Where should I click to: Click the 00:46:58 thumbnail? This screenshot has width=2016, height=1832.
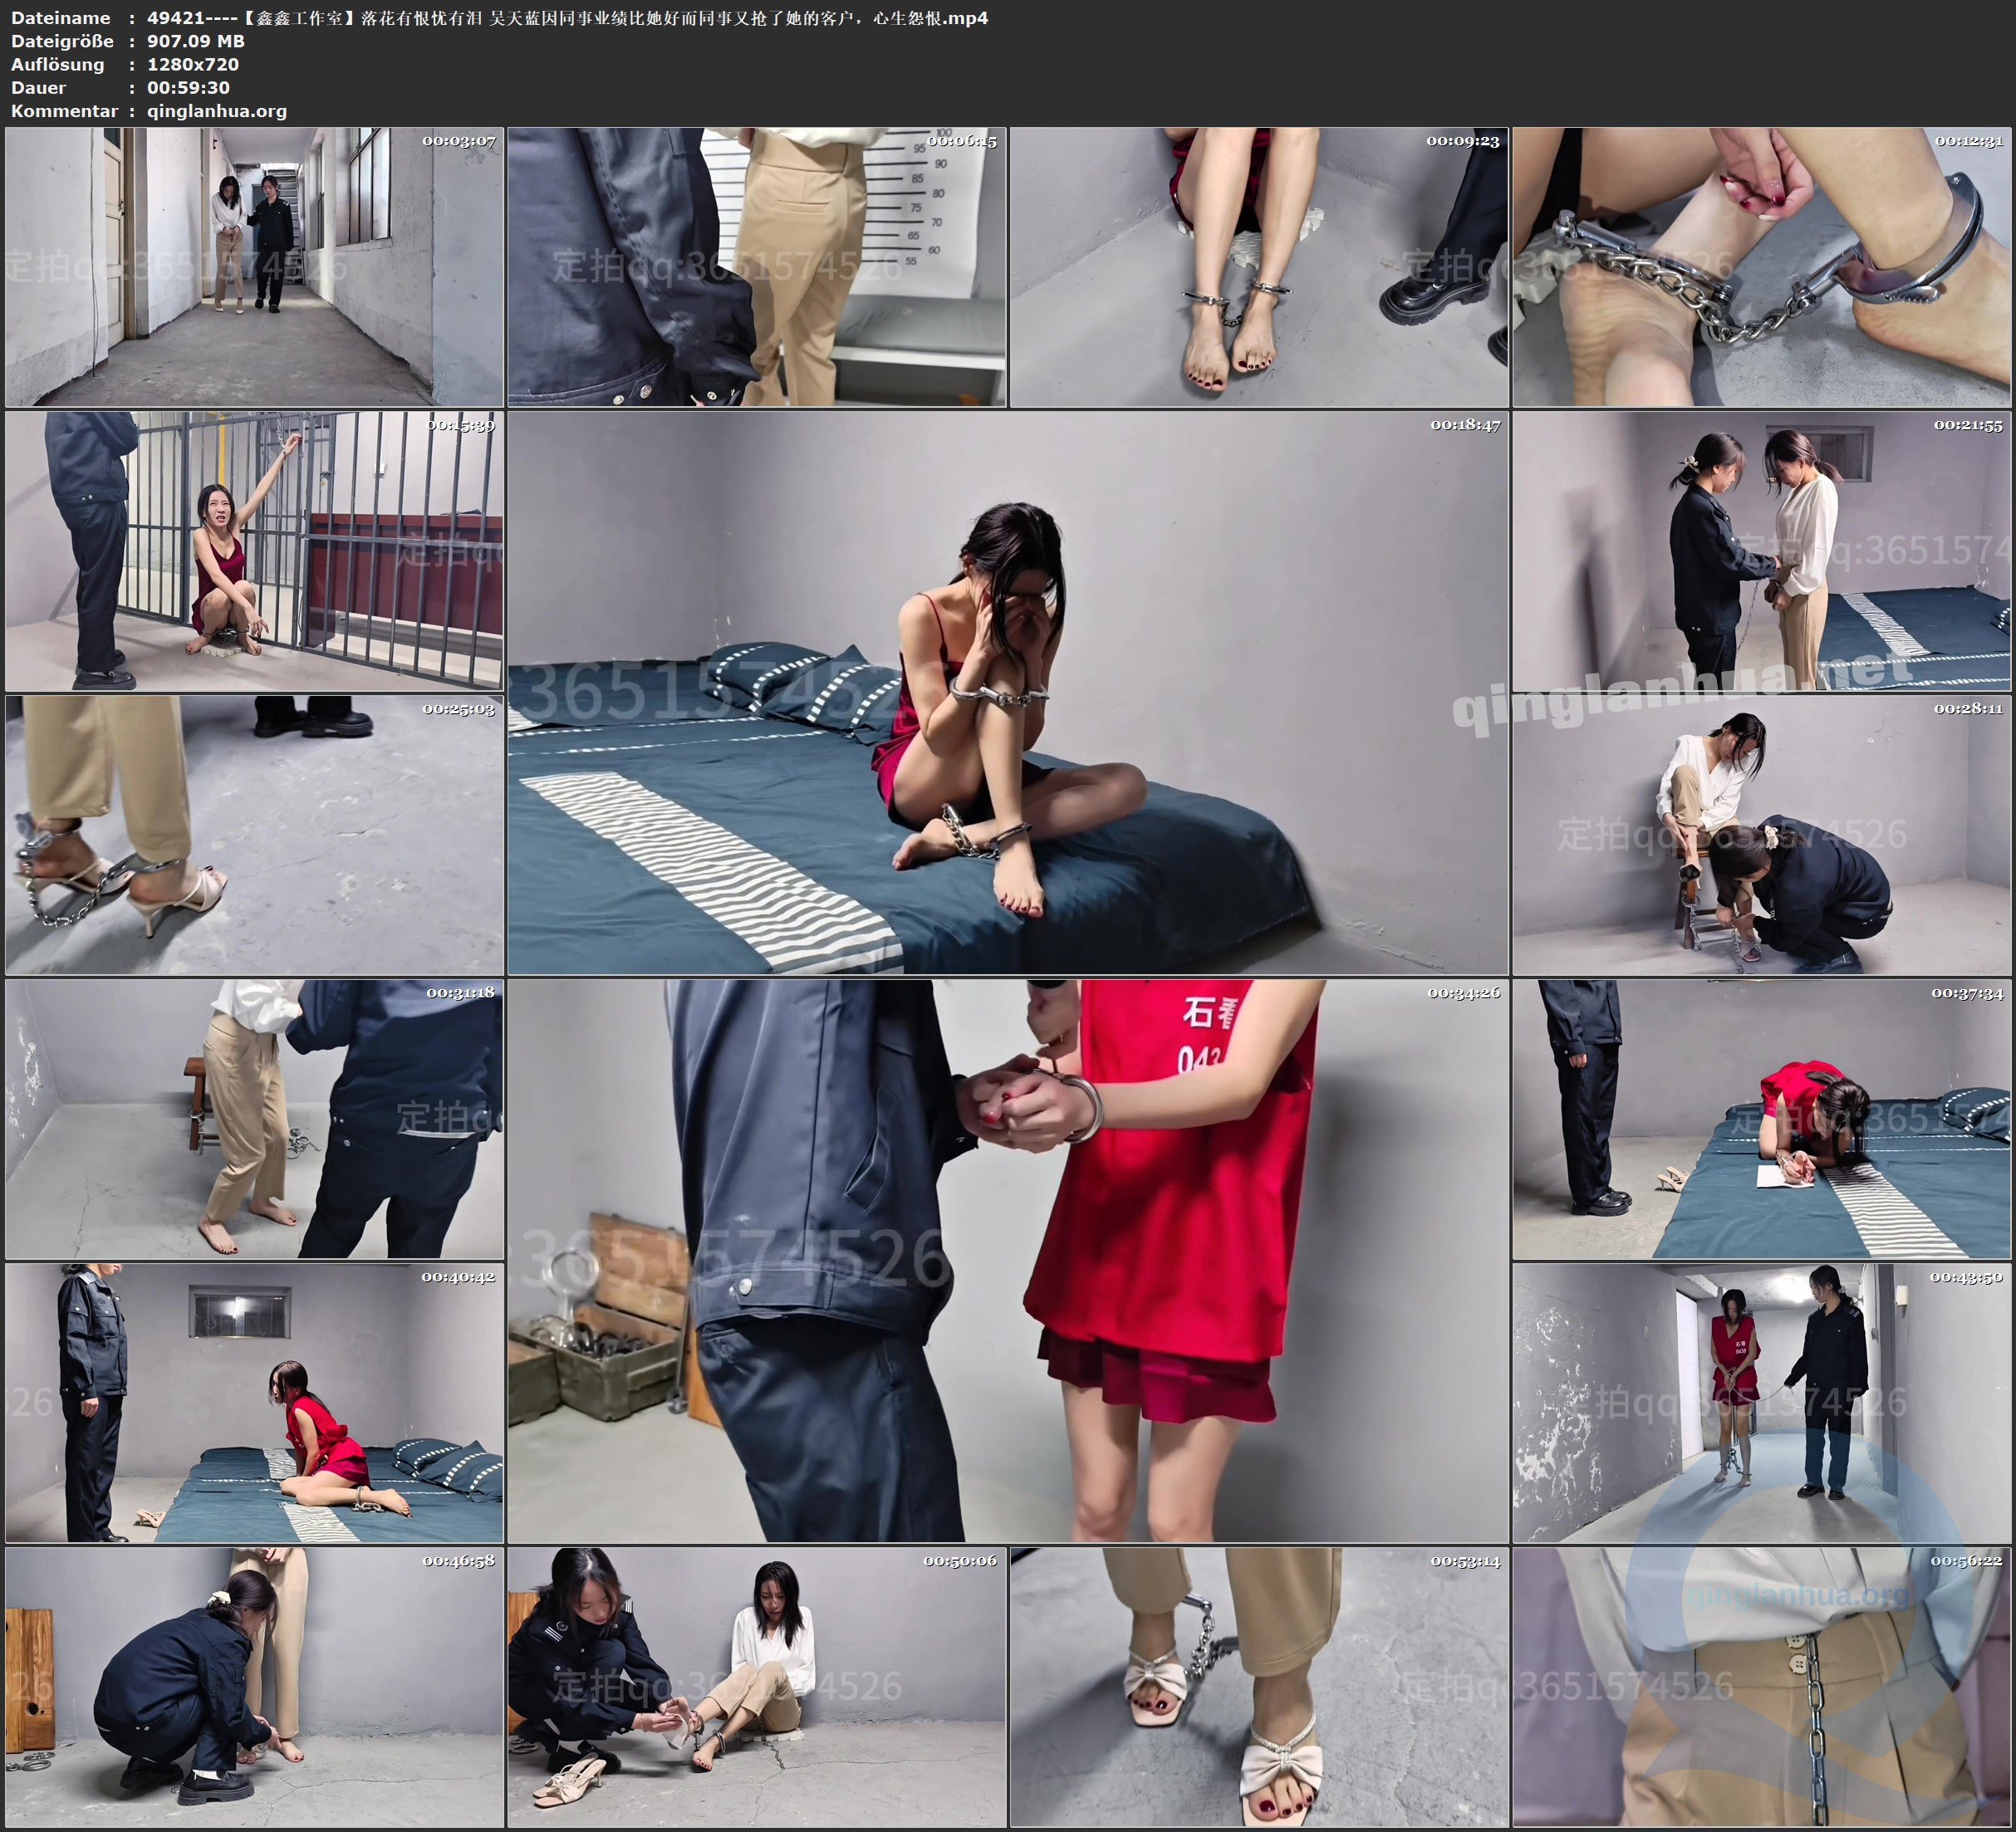coord(254,1686)
